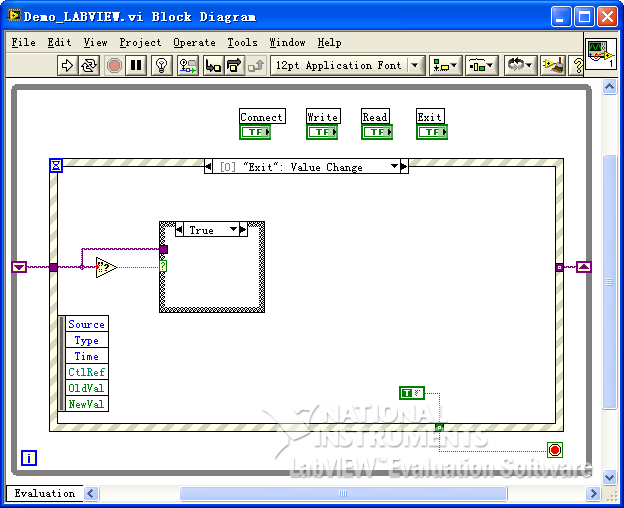Viewport: 624px width, 508px height.
Task: Open the Operate menu
Action: coord(195,43)
